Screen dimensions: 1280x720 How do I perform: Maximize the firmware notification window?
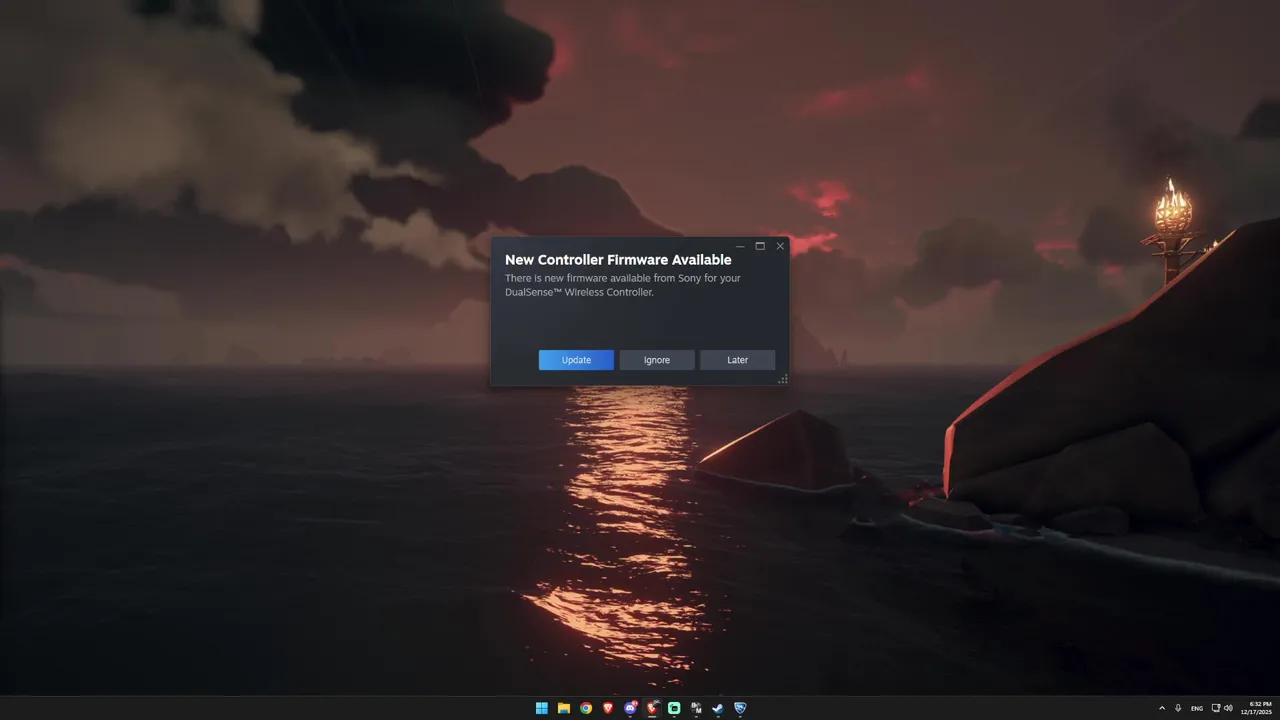[x=760, y=246]
